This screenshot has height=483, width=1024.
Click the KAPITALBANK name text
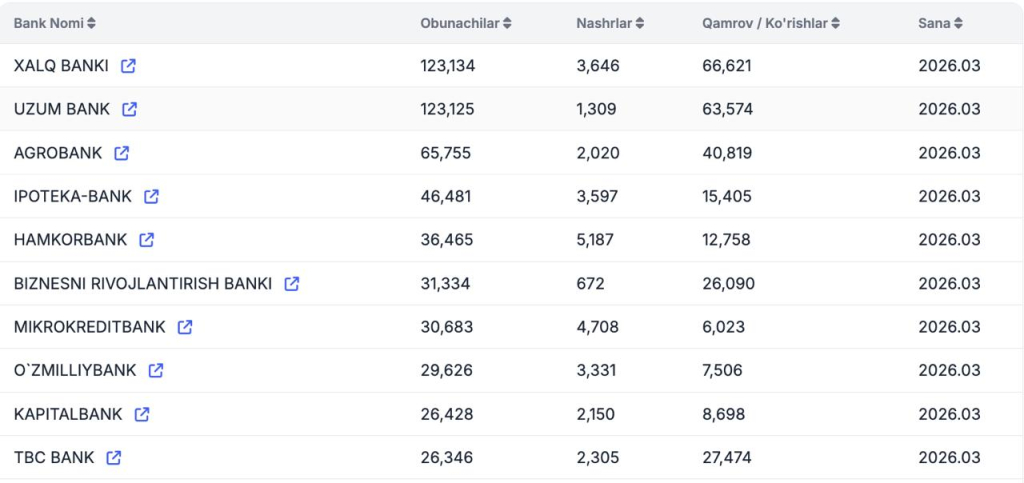click(x=68, y=414)
